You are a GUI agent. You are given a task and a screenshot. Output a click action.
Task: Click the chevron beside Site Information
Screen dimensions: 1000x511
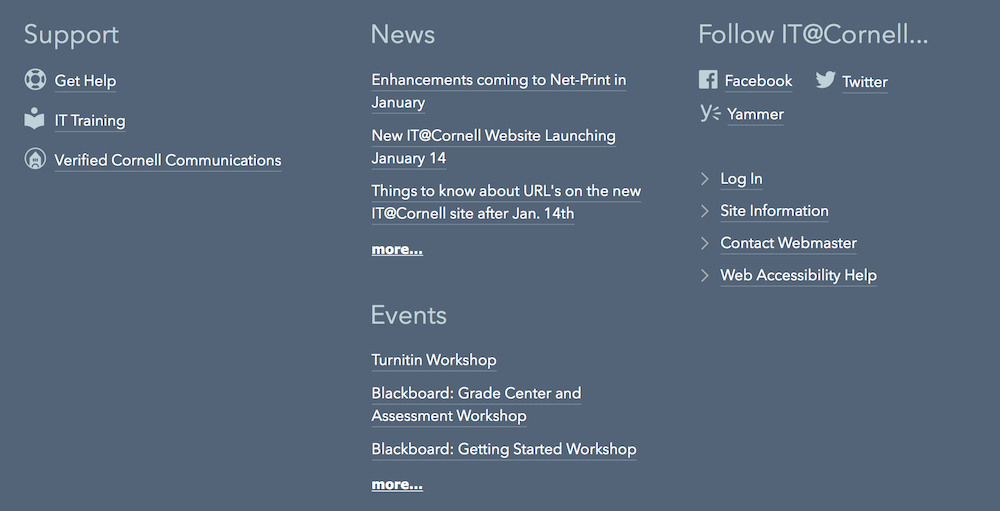(x=705, y=211)
